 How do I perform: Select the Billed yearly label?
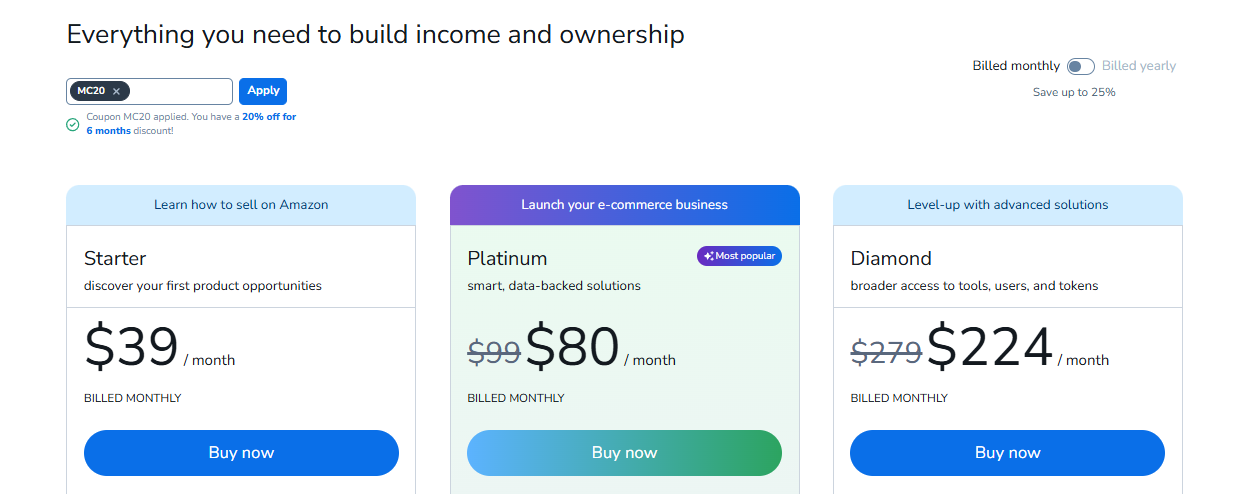pyautogui.click(x=1139, y=66)
